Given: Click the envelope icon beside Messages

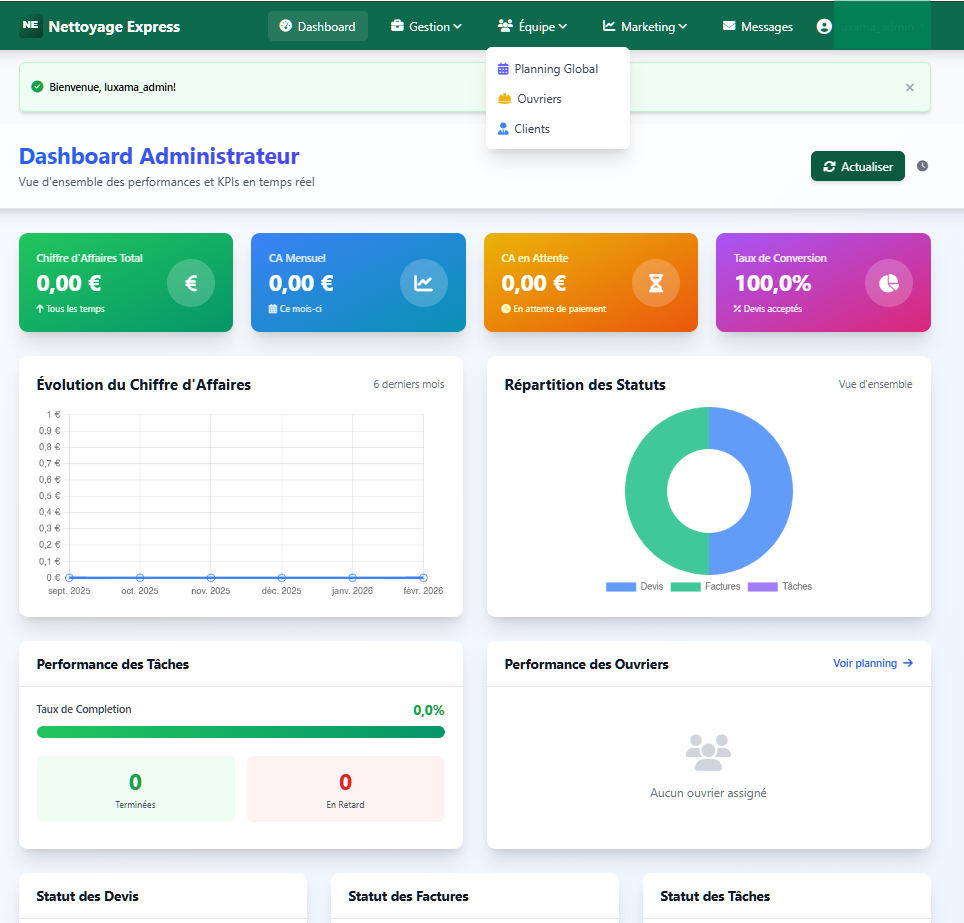Looking at the screenshot, I should [729, 26].
